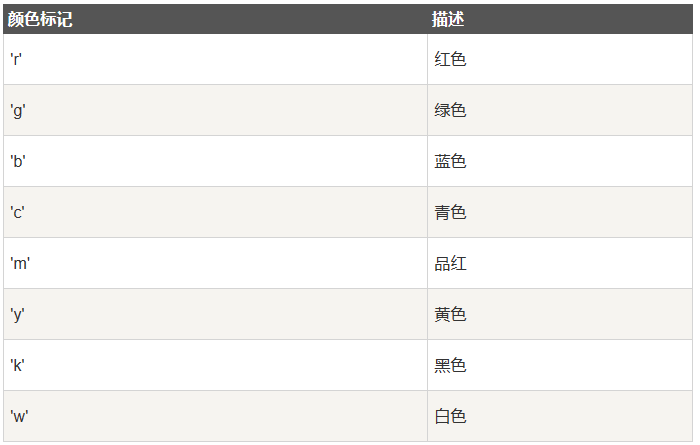Click the 描述 column header
This screenshot has width=700, height=445.
point(448,19)
